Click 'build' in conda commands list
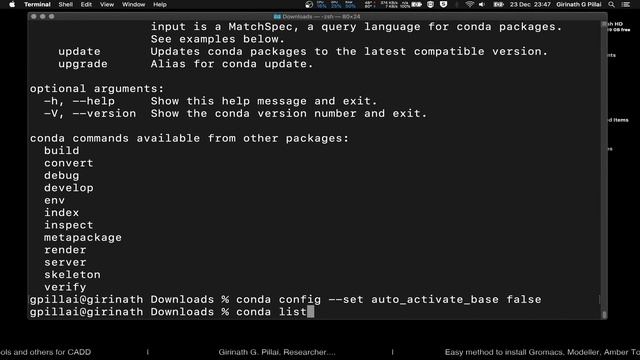640x360 pixels. (x=62, y=151)
